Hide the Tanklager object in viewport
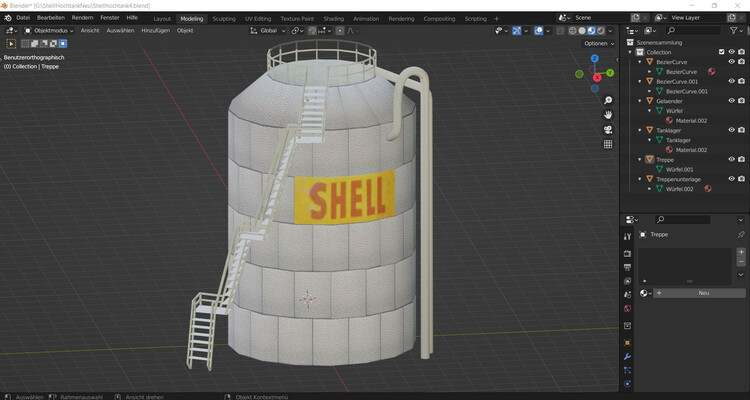The height and width of the screenshot is (400, 750). point(731,130)
